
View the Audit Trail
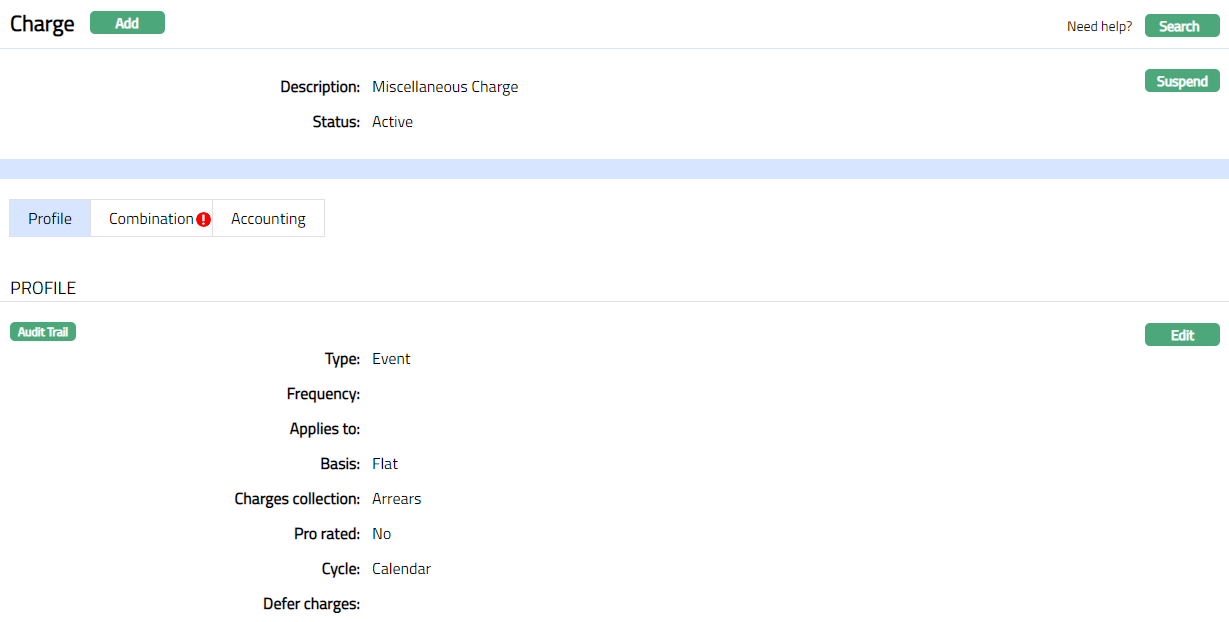pyautogui.click(x=43, y=332)
